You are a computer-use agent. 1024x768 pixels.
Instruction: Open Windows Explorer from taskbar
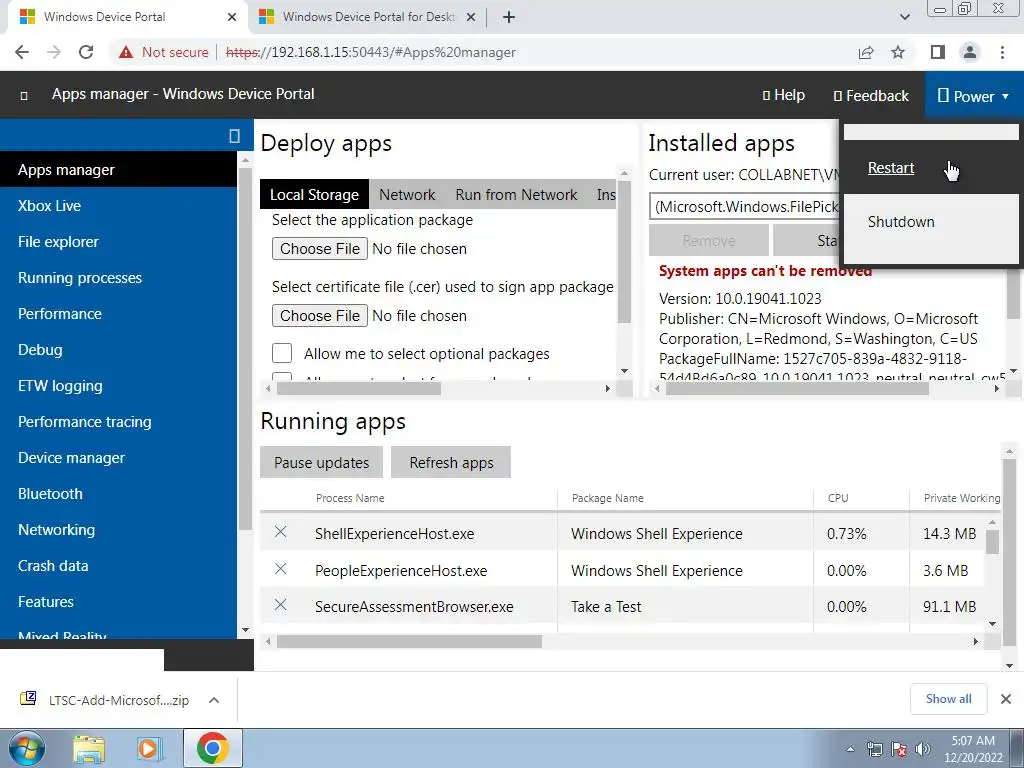point(89,749)
